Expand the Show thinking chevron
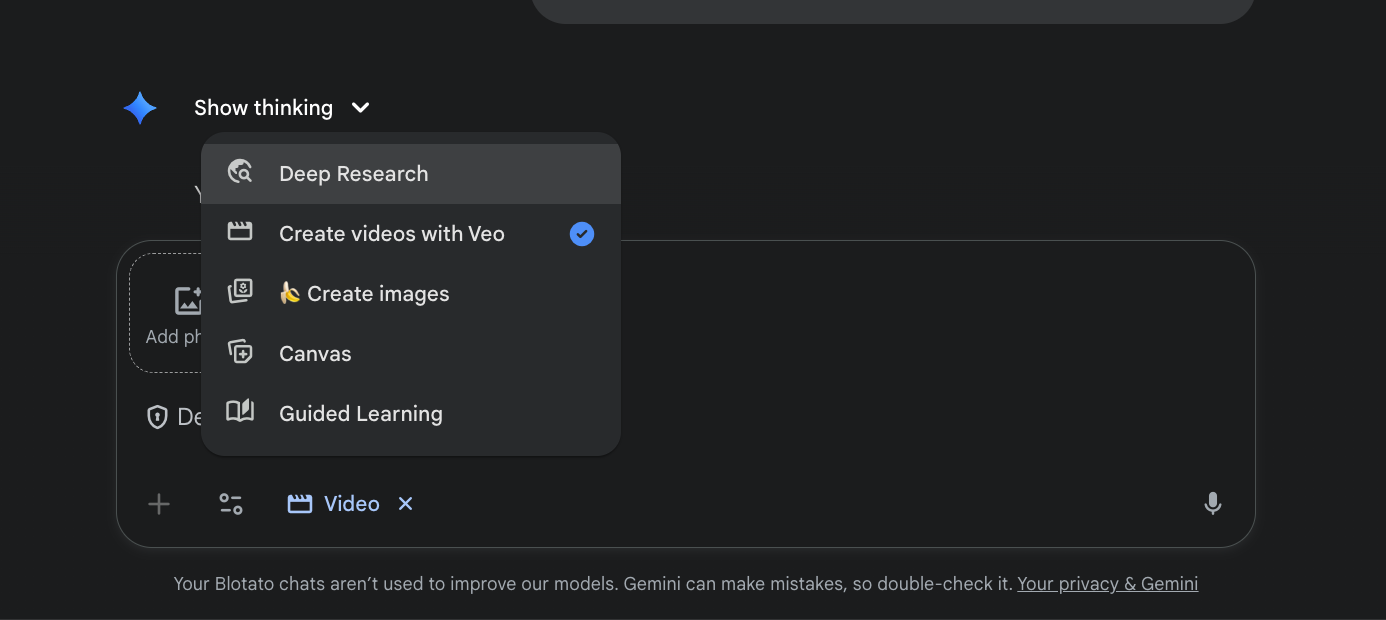The image size is (1386, 620). [x=361, y=108]
